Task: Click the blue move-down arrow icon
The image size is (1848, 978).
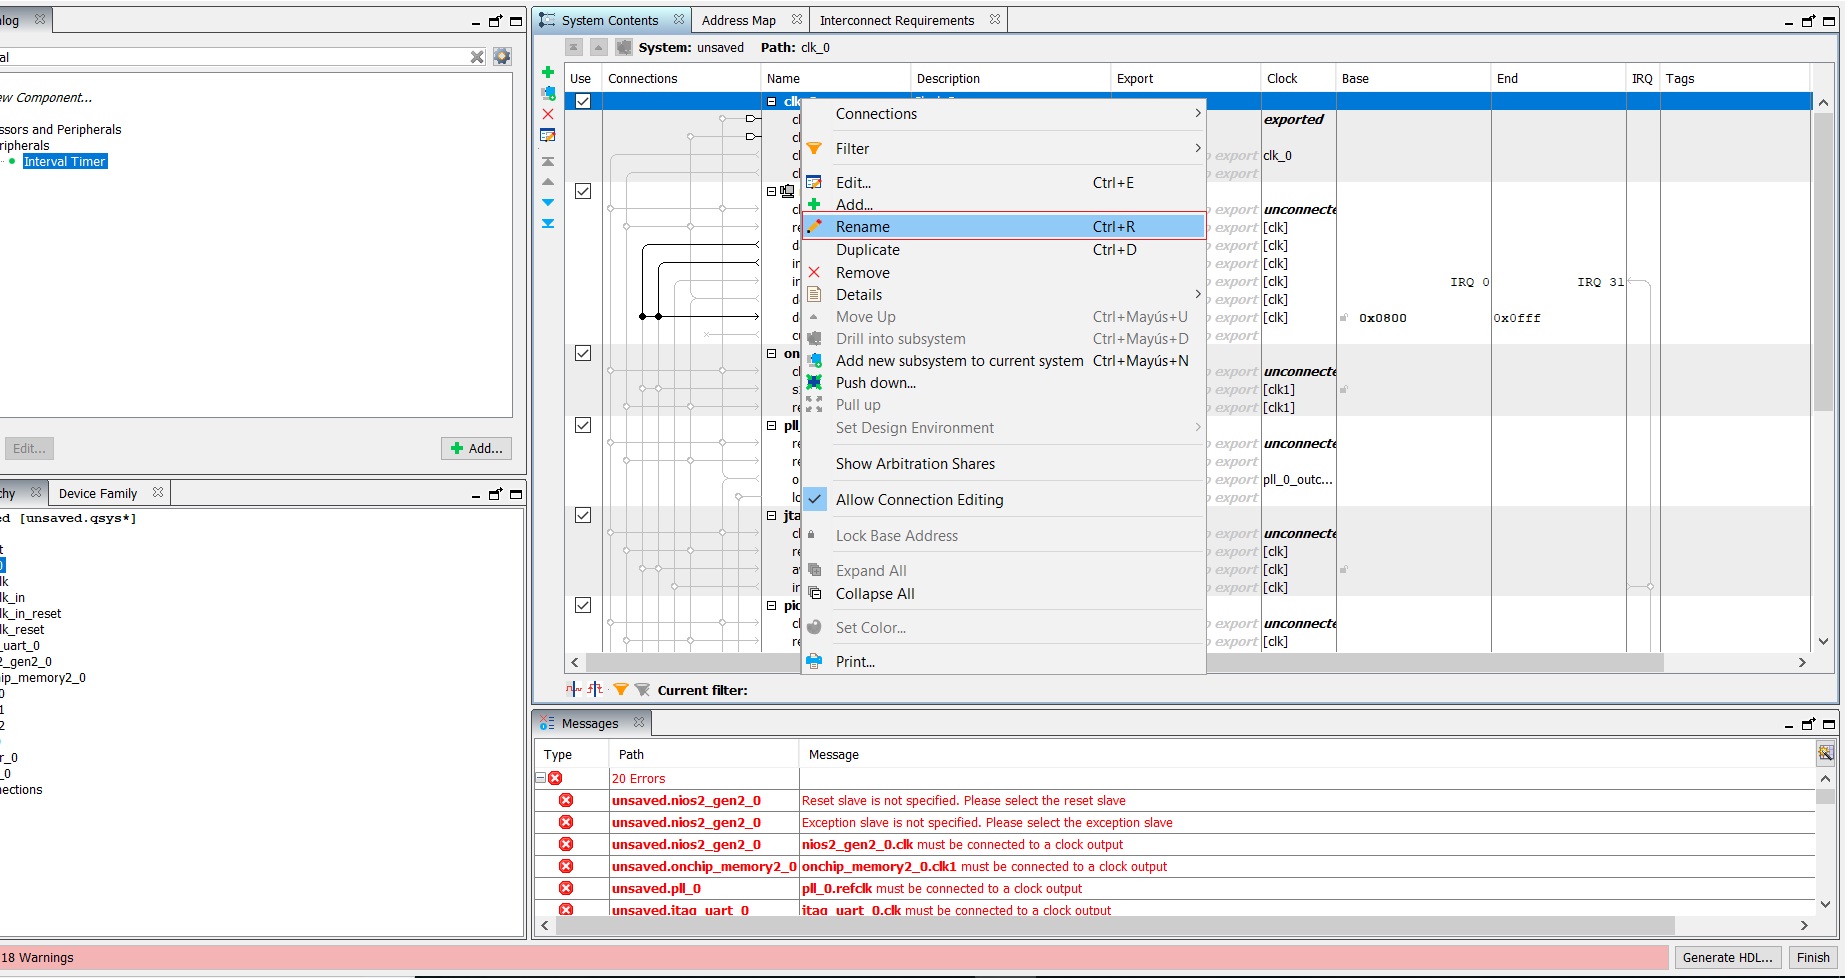Action: pos(548,202)
